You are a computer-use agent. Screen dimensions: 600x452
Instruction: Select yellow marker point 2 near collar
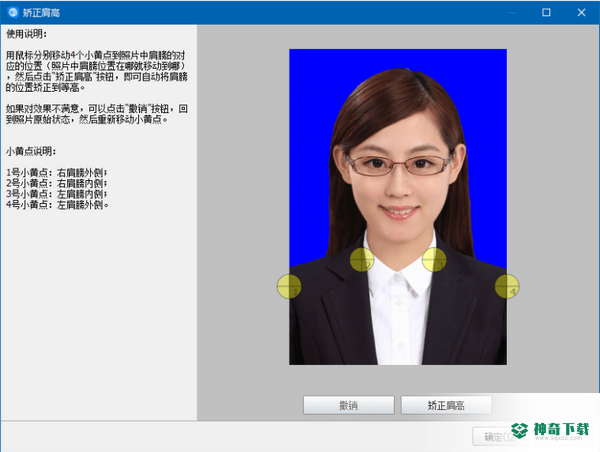(x=362, y=259)
